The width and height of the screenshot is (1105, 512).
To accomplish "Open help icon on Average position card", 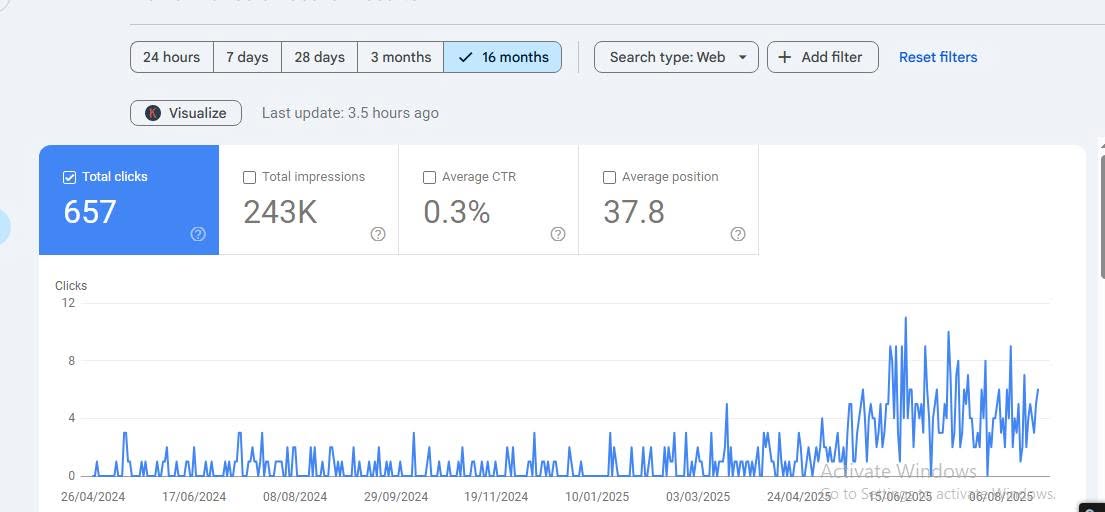I will [x=738, y=235].
